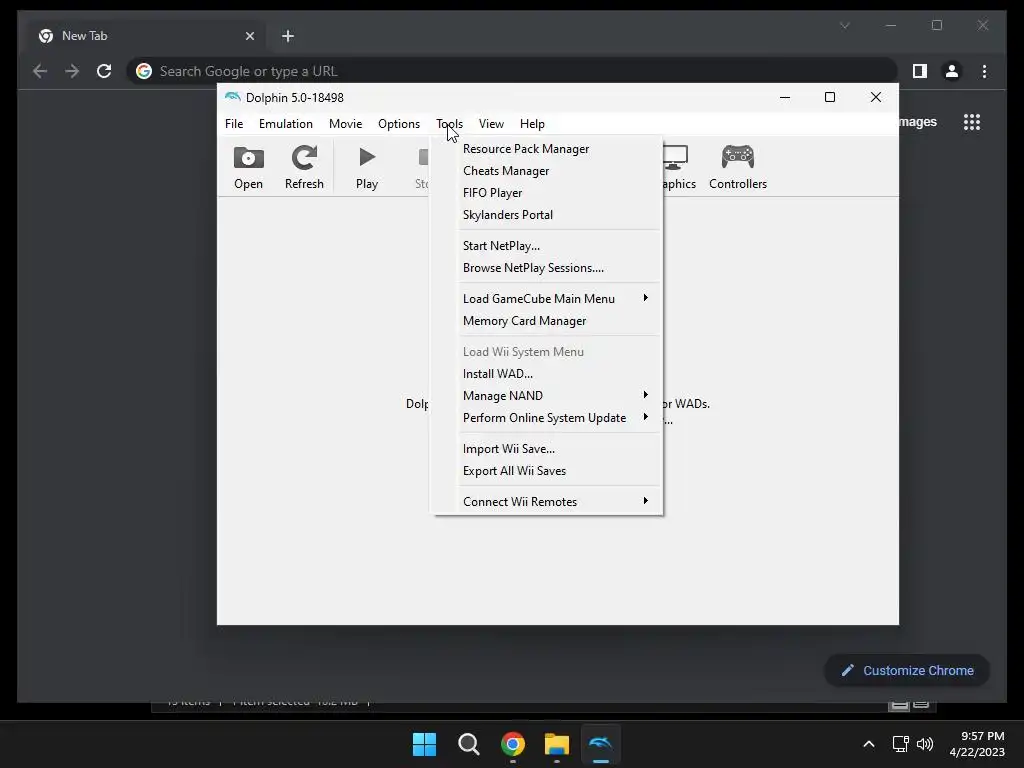
Task: Open the Options menu
Action: [x=399, y=124]
